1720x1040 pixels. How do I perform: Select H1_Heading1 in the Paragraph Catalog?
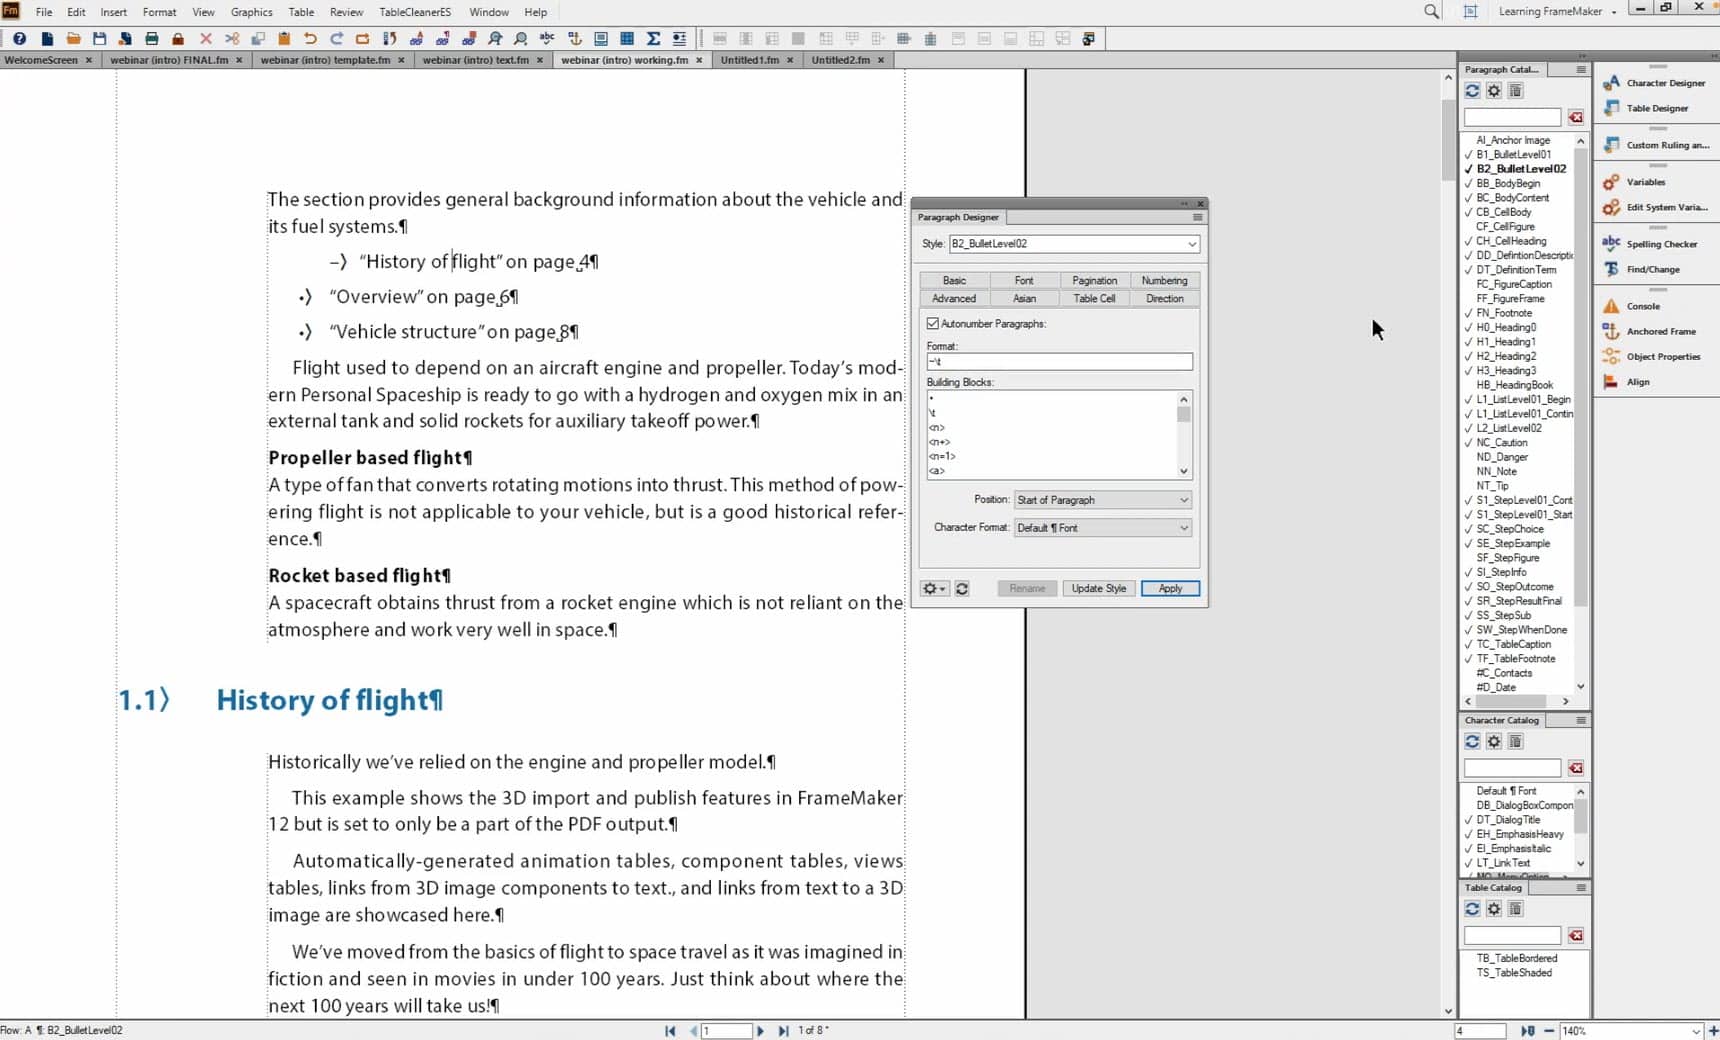[1505, 342]
